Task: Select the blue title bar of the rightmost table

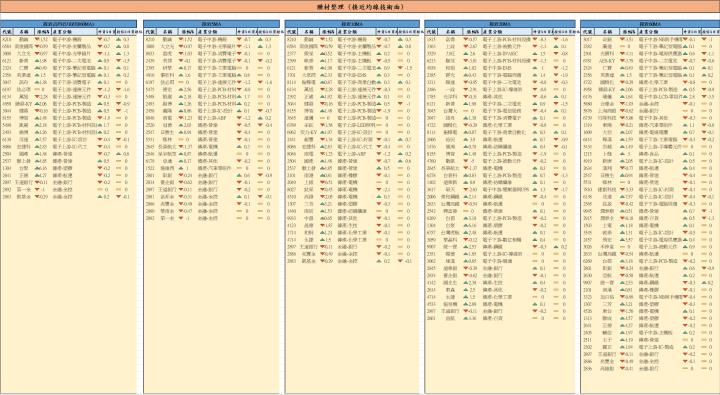Action: [650, 23]
